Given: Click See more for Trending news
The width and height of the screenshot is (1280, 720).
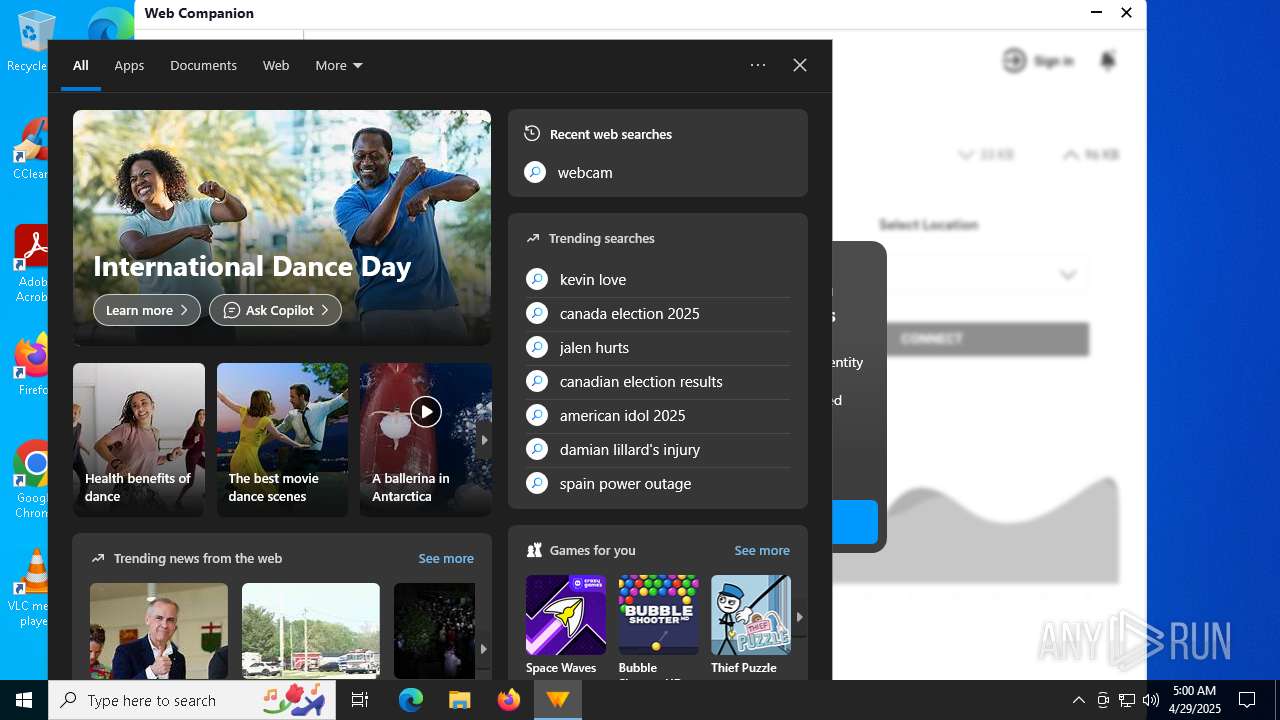Looking at the screenshot, I should point(446,559).
